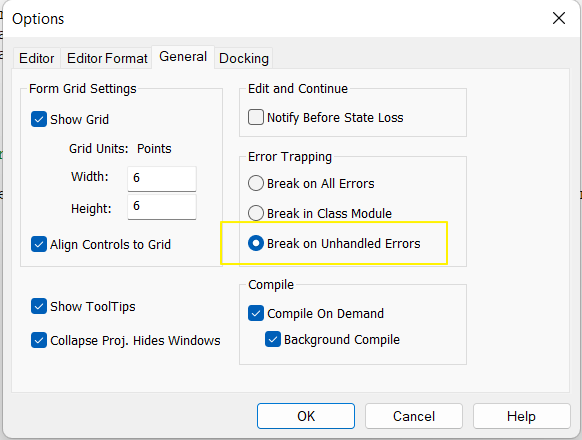The image size is (582, 440).
Task: Click the grid Height input field
Action: [x=162, y=207]
